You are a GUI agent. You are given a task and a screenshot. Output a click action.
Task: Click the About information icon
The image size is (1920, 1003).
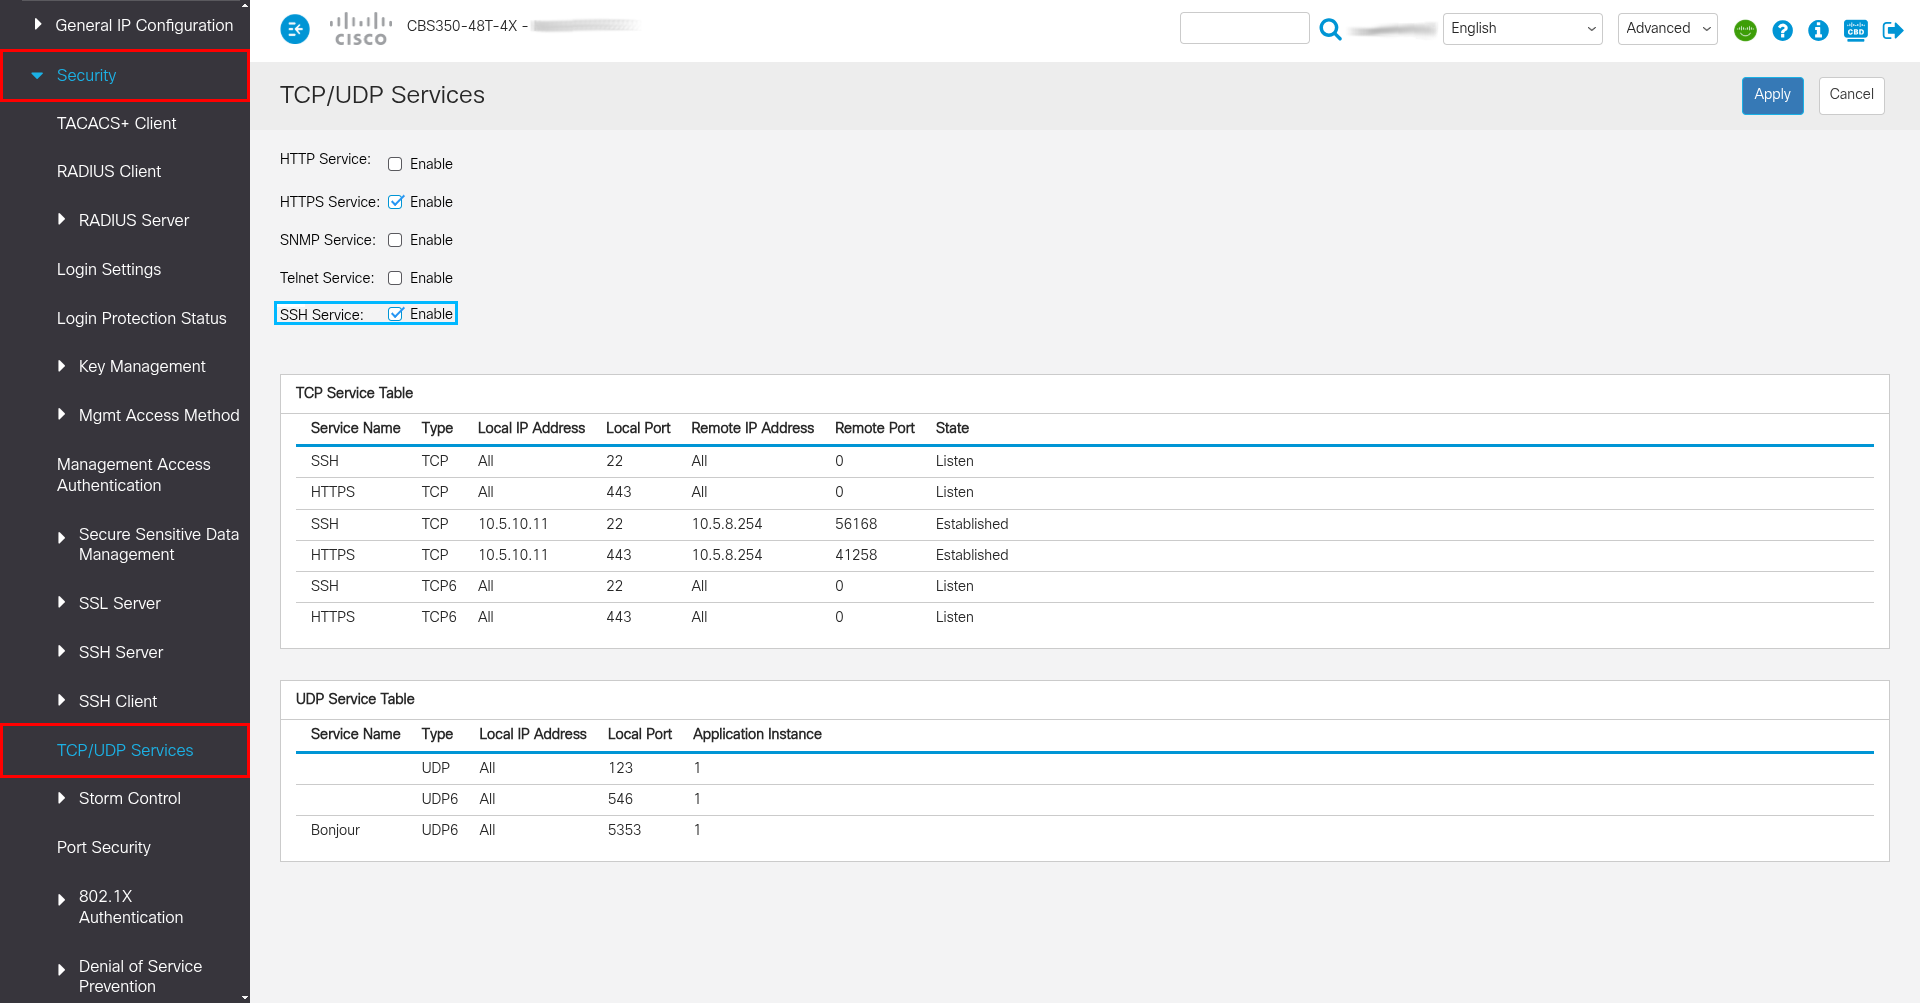(1818, 30)
